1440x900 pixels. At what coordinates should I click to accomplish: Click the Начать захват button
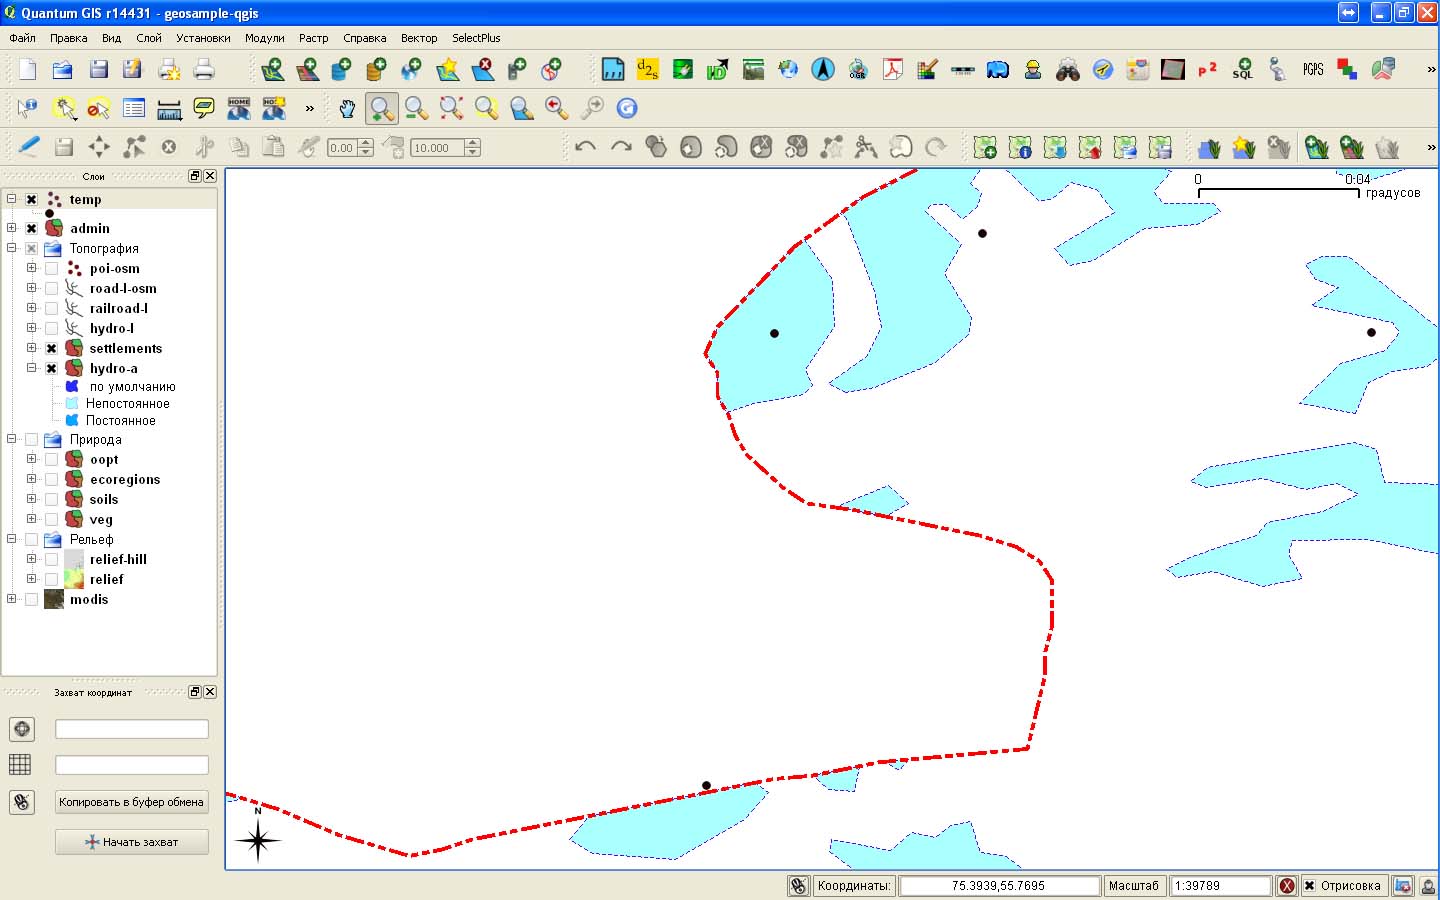tap(131, 842)
